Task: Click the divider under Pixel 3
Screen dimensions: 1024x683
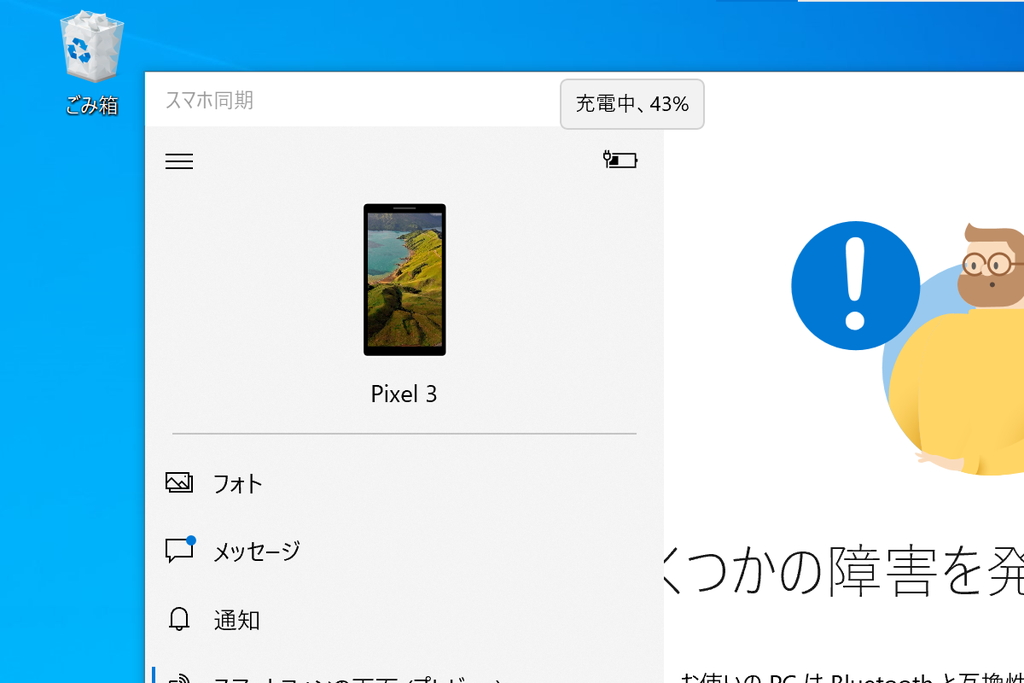Action: pos(404,432)
